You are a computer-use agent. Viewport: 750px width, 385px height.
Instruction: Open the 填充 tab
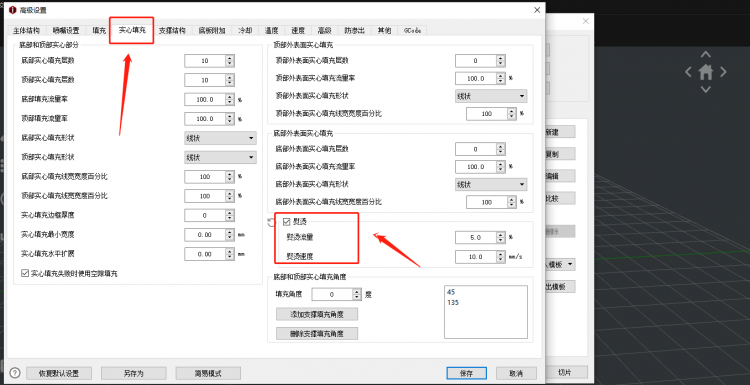(99, 30)
